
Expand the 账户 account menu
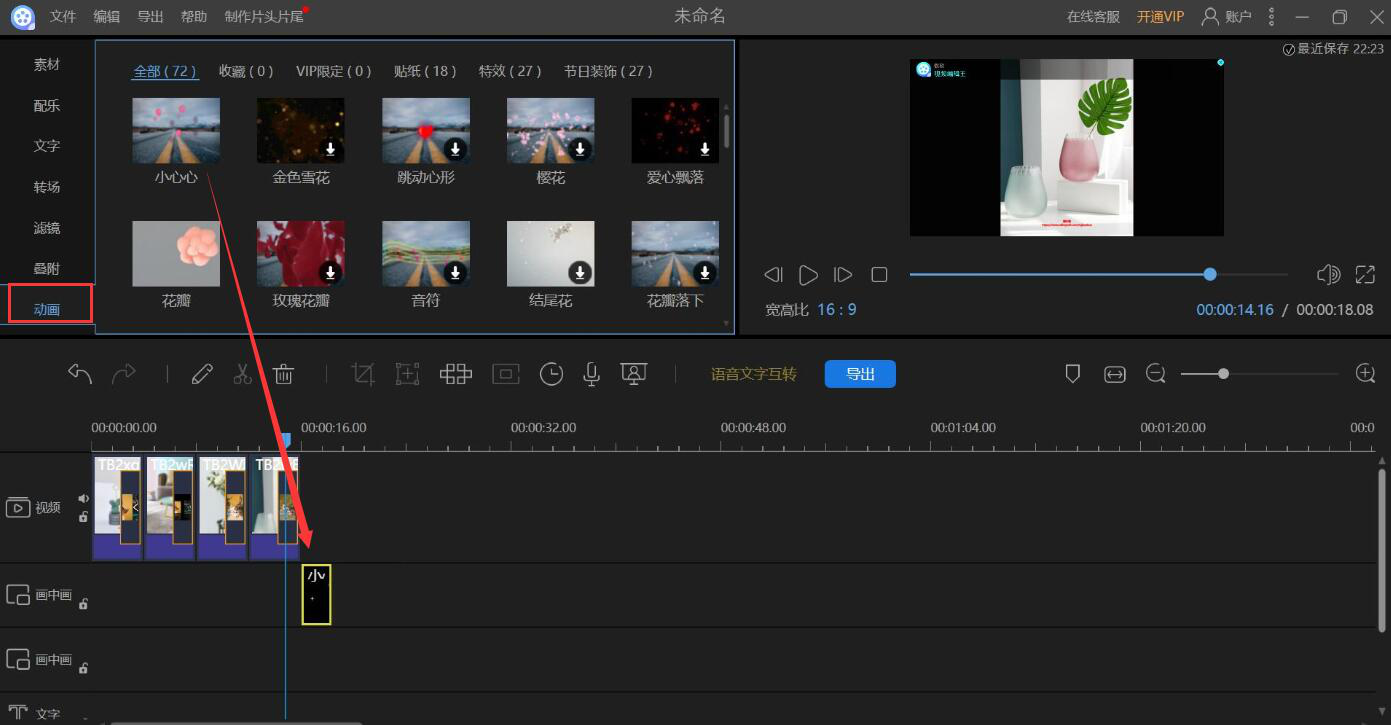[1227, 17]
